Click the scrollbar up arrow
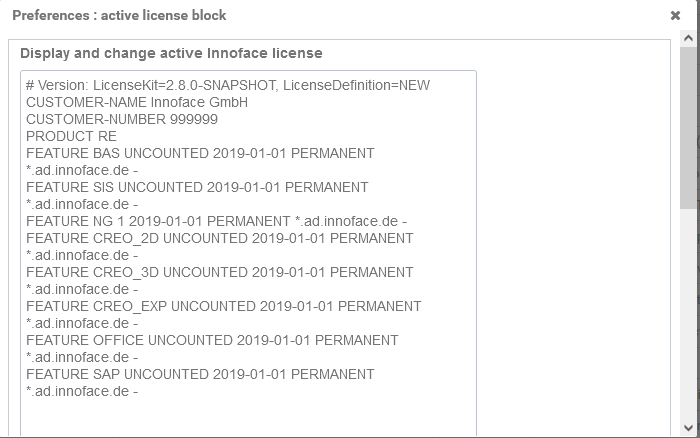Screen dimensions: 700x438 (689, 38)
